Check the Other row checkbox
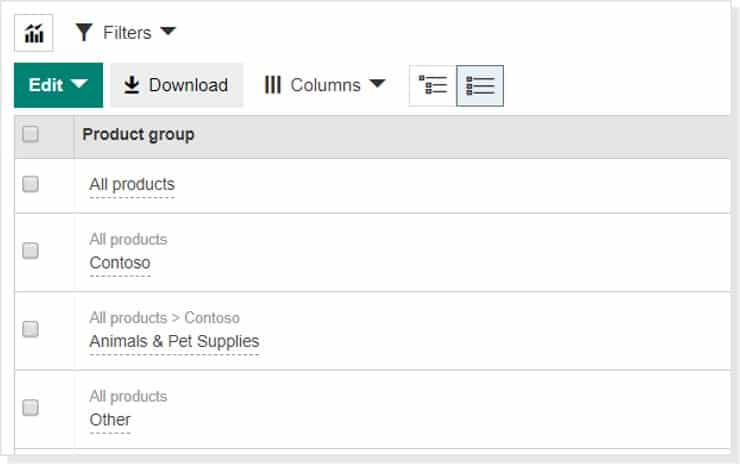The height and width of the screenshot is (464, 740). 31,407
